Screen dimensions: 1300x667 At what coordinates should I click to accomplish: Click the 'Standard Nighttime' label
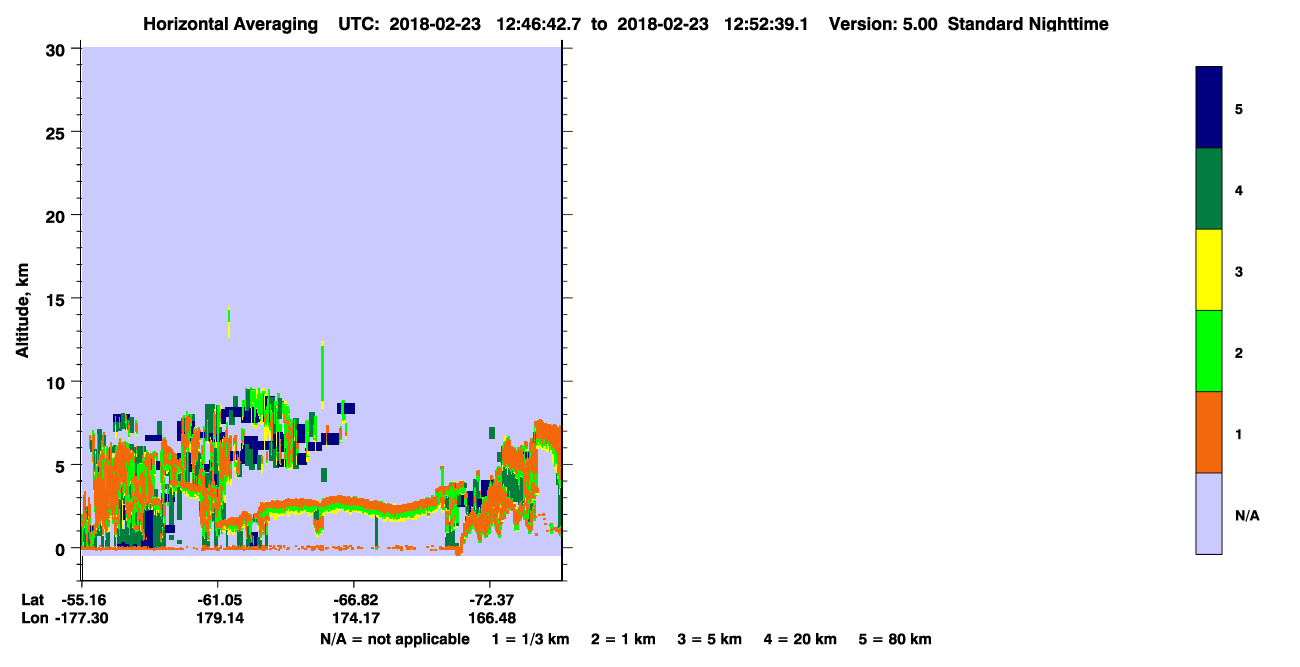click(1028, 24)
